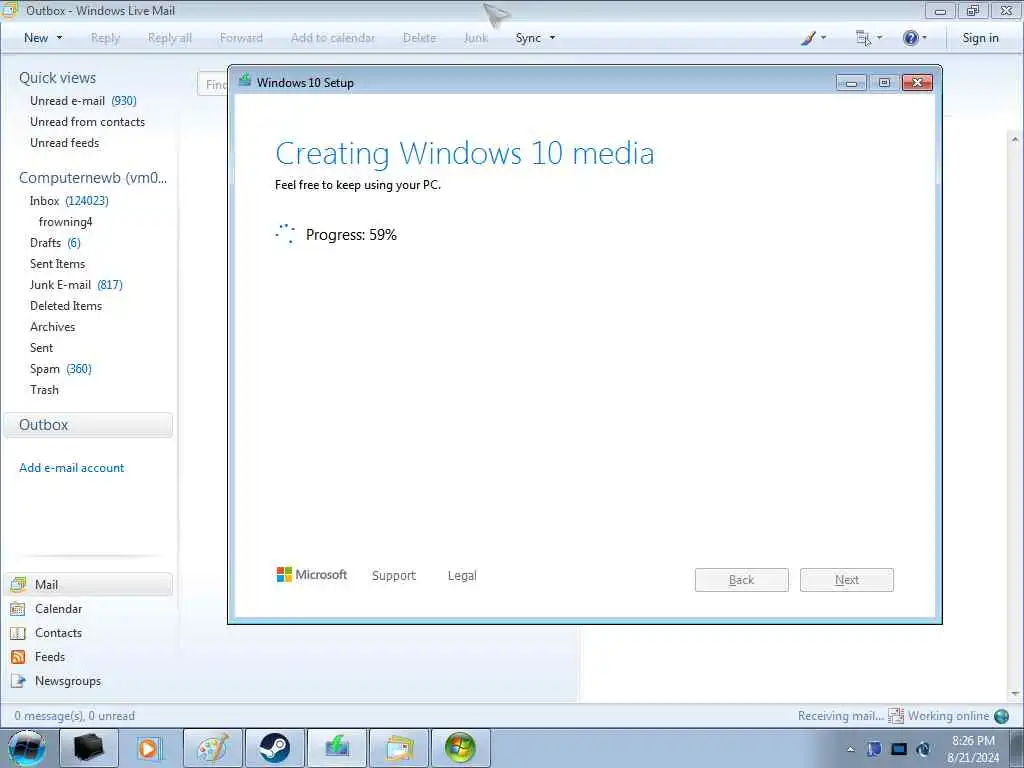Viewport: 1024px width, 768px height.
Task: Expand the Sync dropdown arrow
Action: pyautogui.click(x=552, y=38)
